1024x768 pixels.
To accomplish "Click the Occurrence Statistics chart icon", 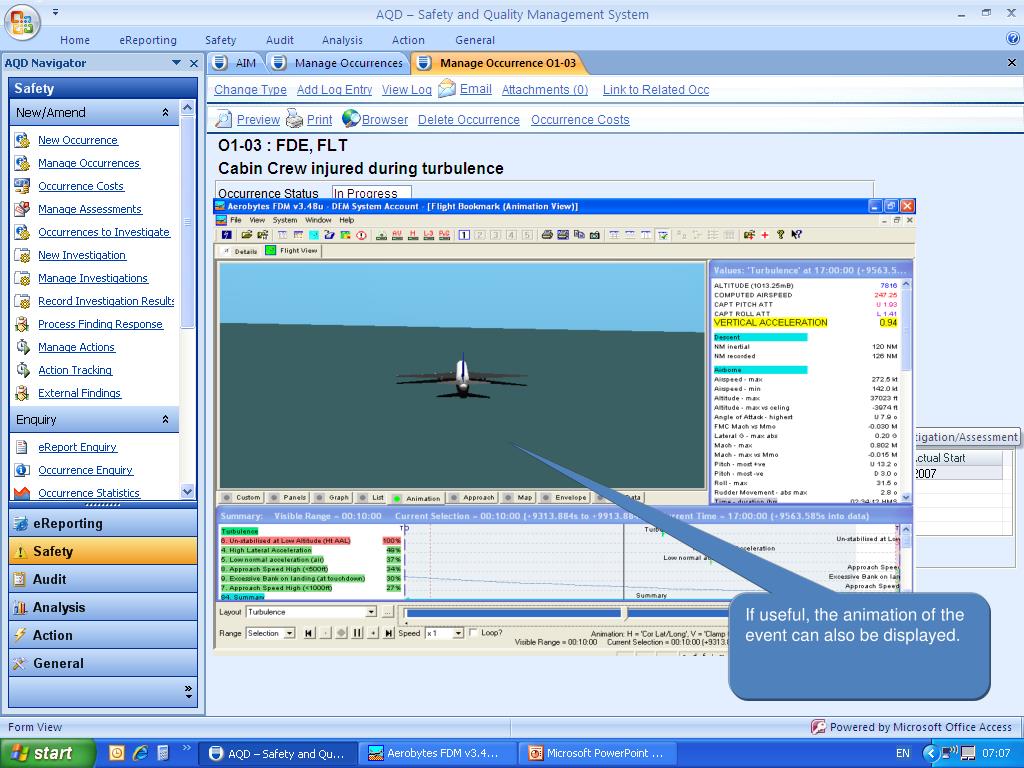I will tap(22, 493).
